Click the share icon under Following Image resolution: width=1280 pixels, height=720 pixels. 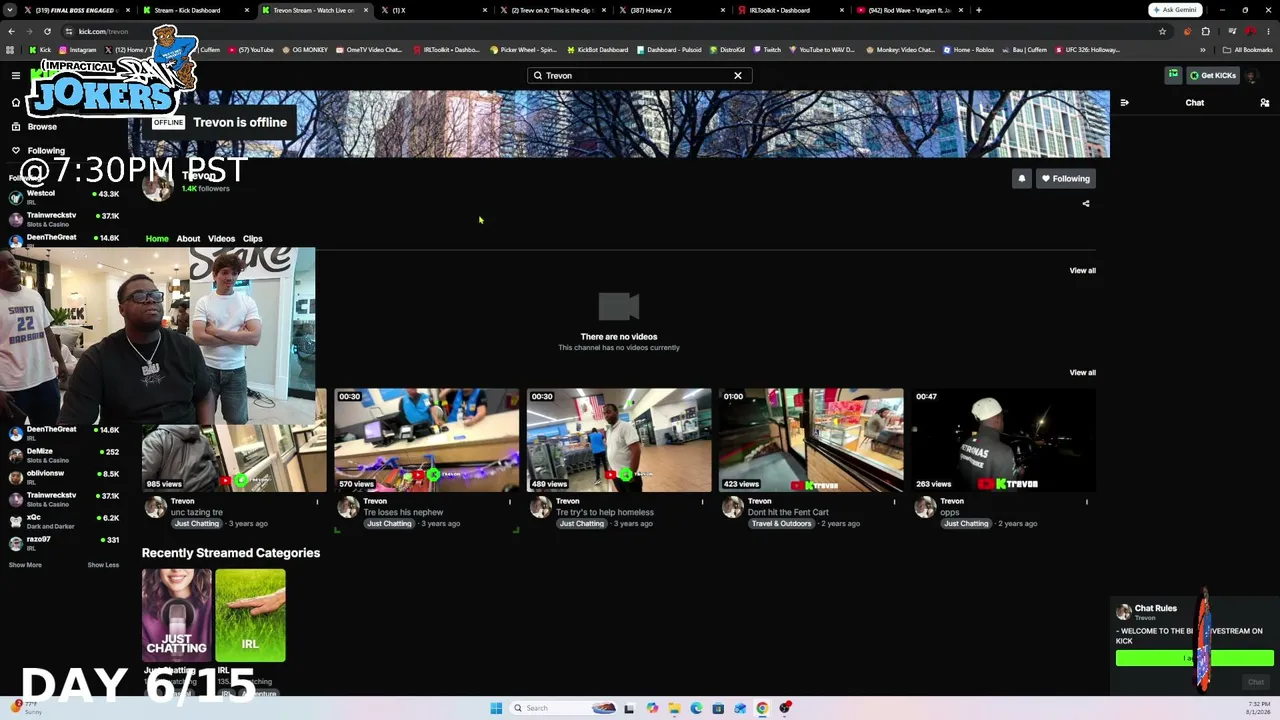click(1086, 204)
